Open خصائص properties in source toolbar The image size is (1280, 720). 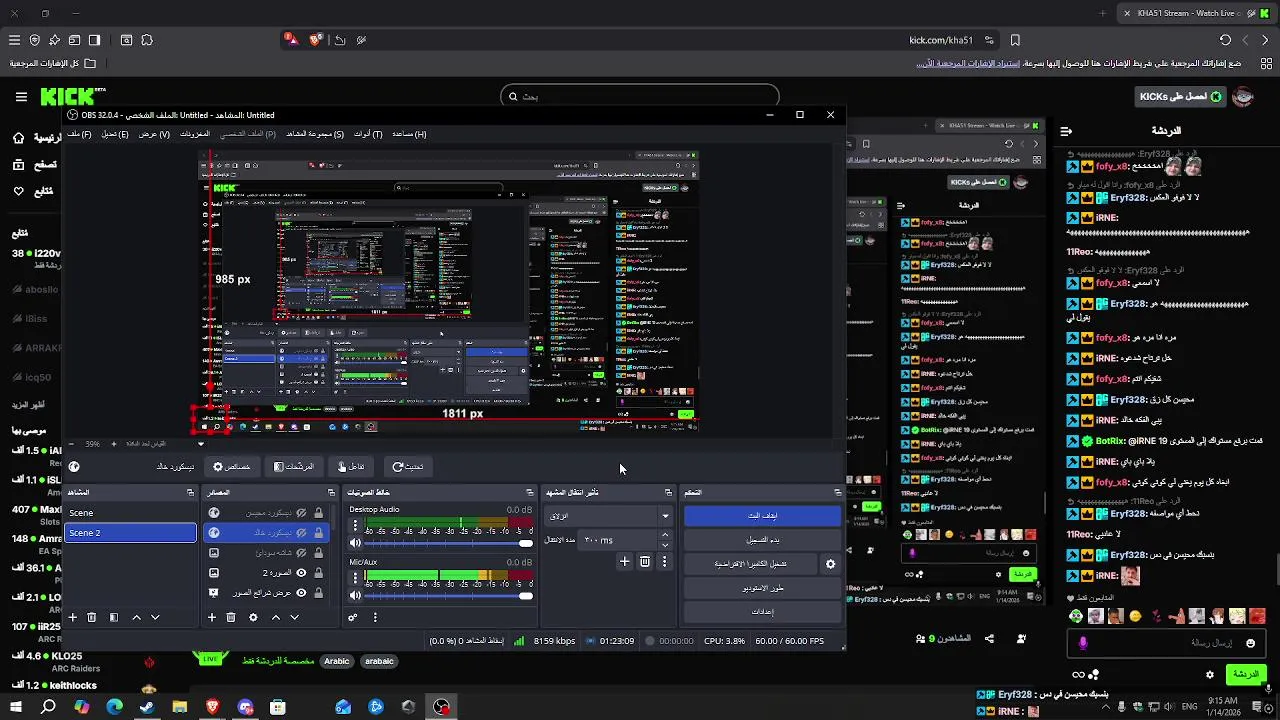232,467
